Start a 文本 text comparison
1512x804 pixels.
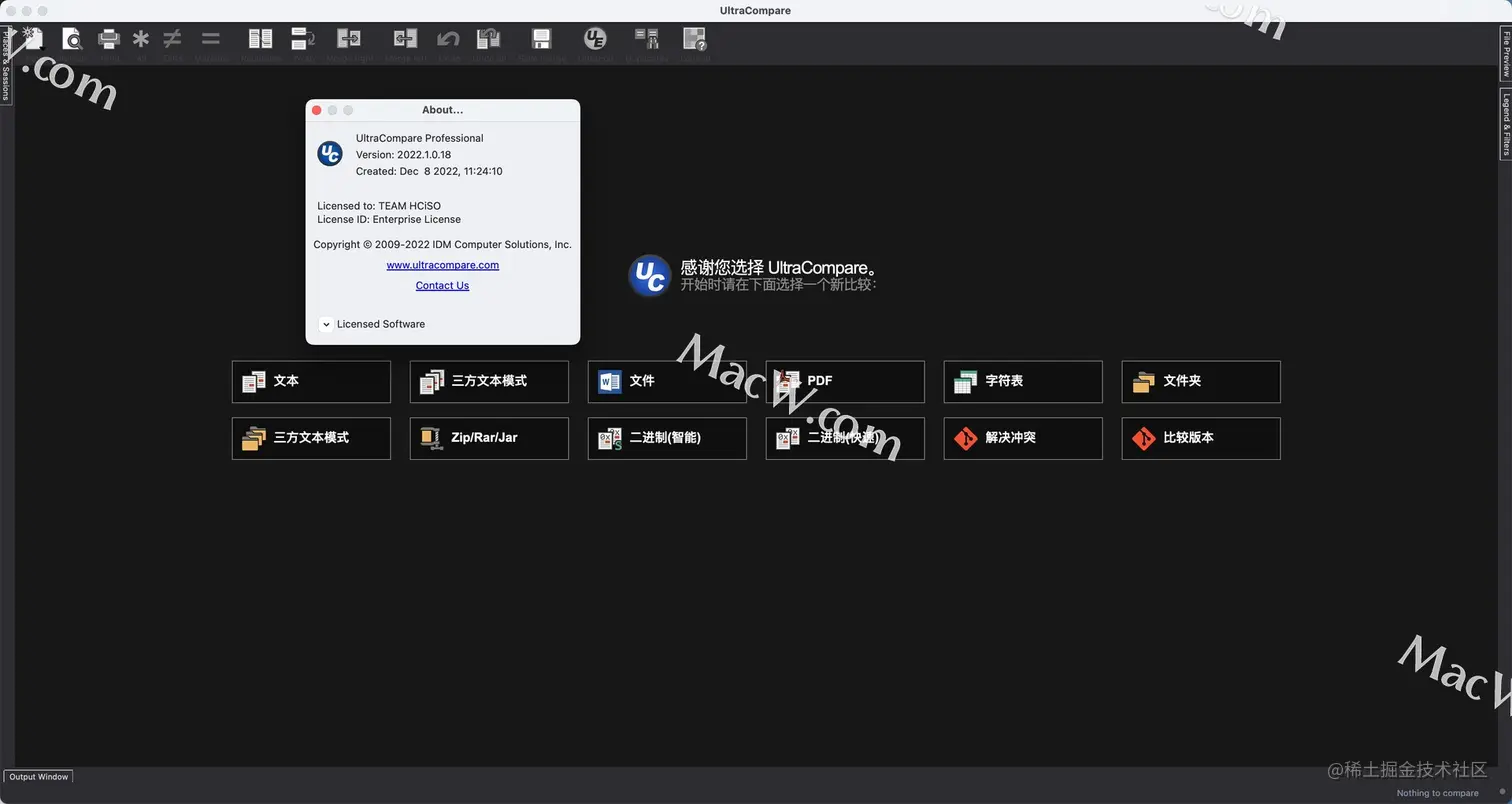tap(311, 381)
